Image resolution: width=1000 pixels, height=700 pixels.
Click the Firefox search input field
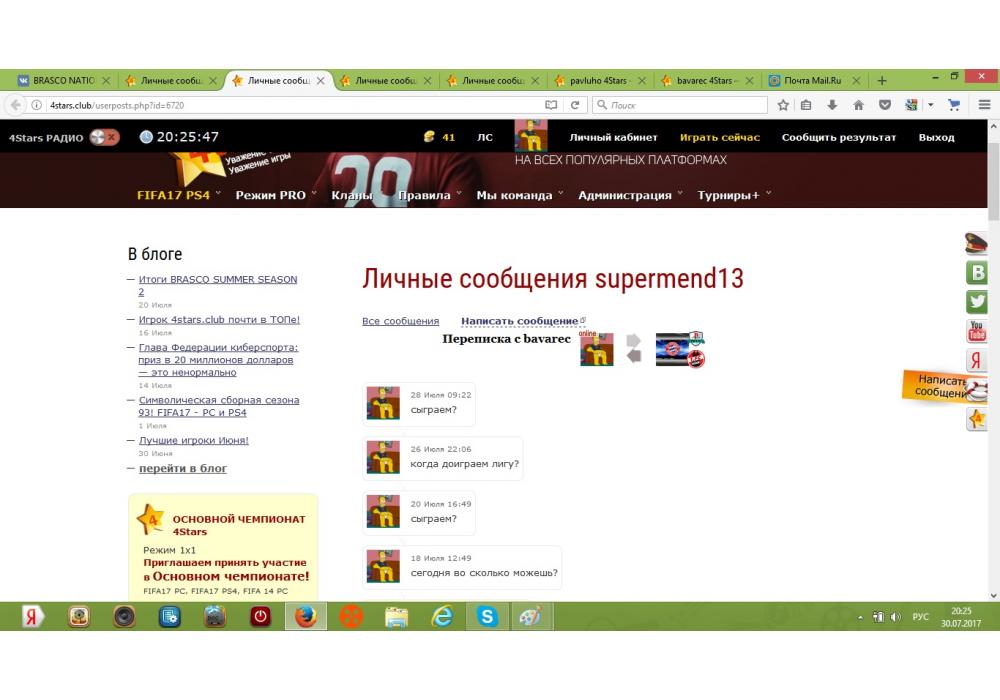tap(685, 105)
